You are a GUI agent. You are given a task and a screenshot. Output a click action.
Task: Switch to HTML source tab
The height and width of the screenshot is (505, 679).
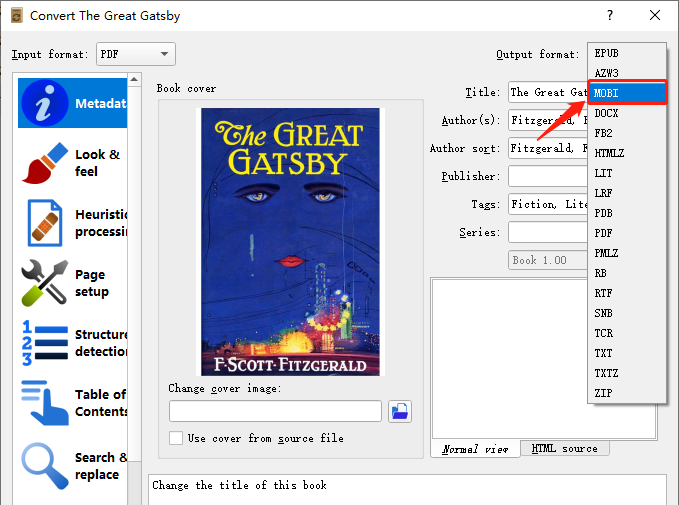coord(564,448)
